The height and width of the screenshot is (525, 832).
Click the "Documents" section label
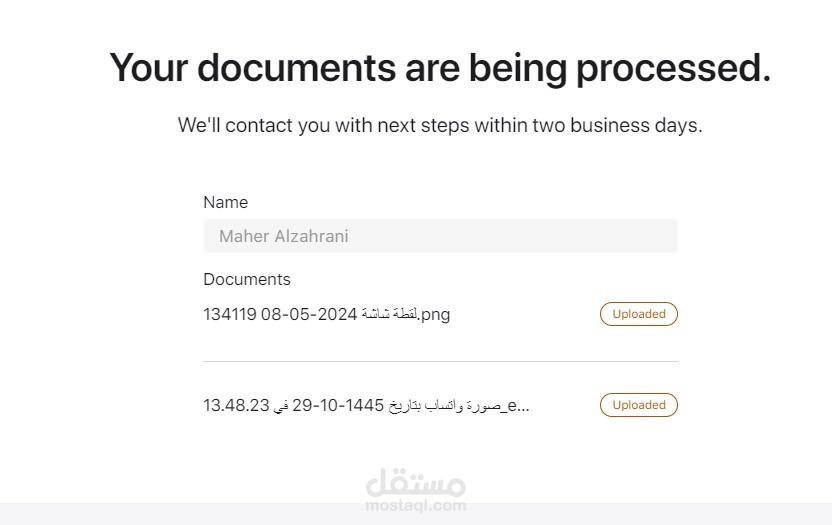247,279
